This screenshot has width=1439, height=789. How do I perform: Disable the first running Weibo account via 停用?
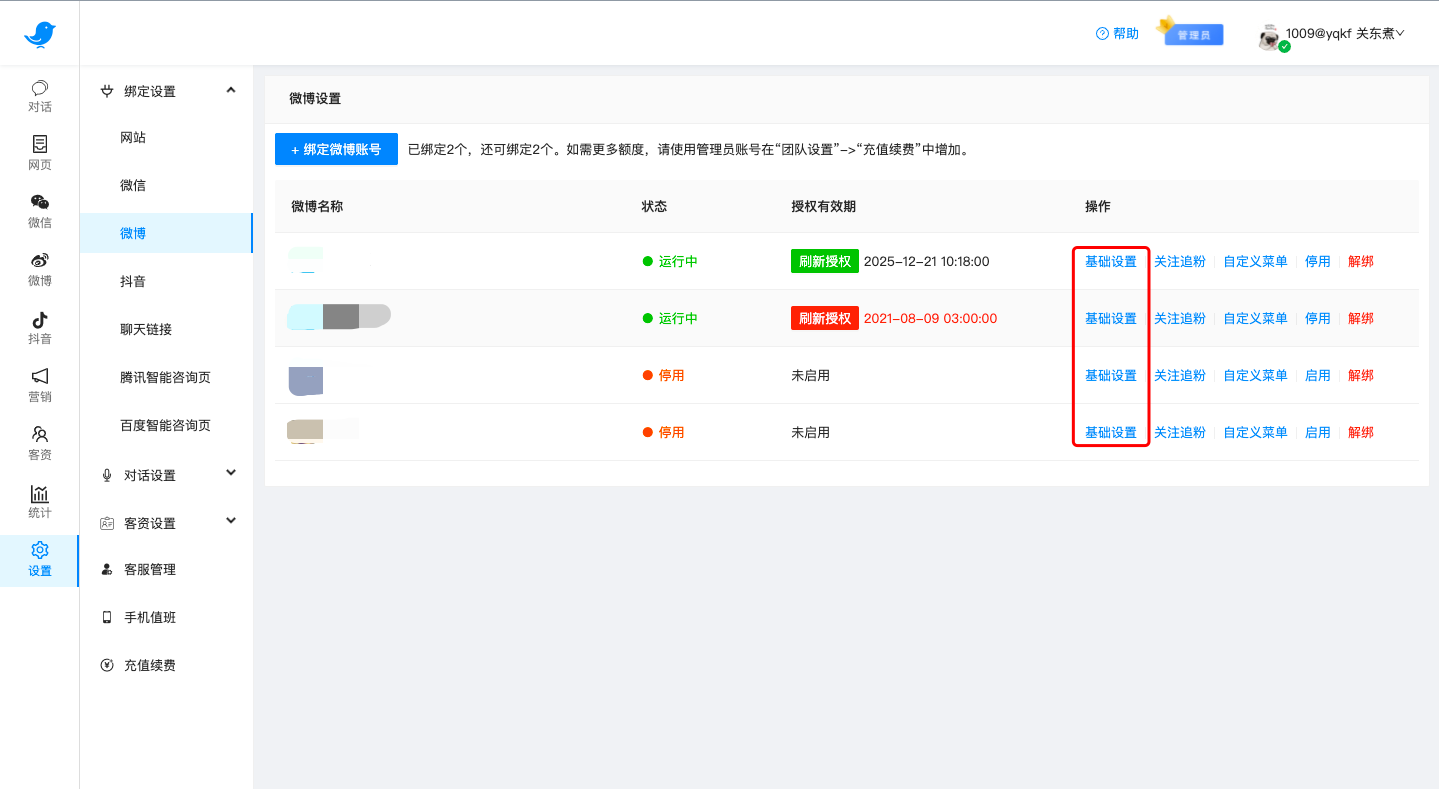click(x=1317, y=261)
